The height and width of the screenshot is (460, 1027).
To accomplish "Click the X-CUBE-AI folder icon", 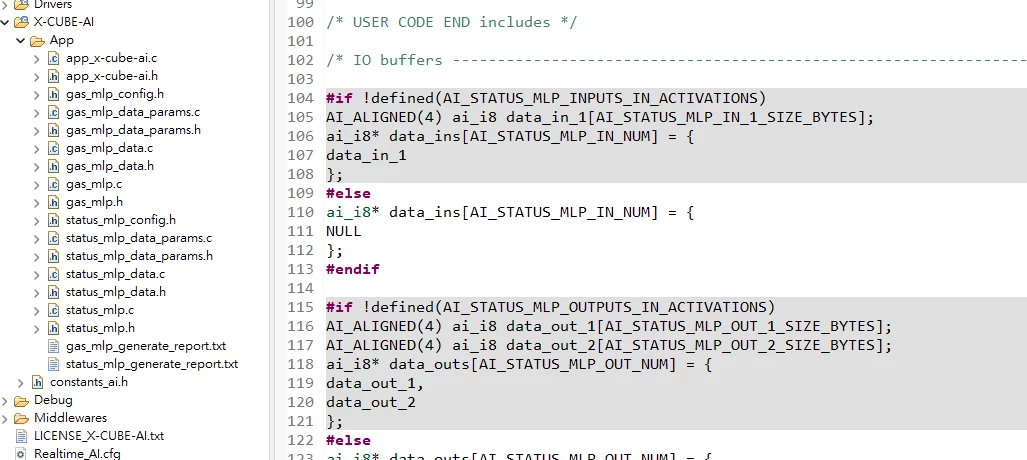I will tap(22, 22).
